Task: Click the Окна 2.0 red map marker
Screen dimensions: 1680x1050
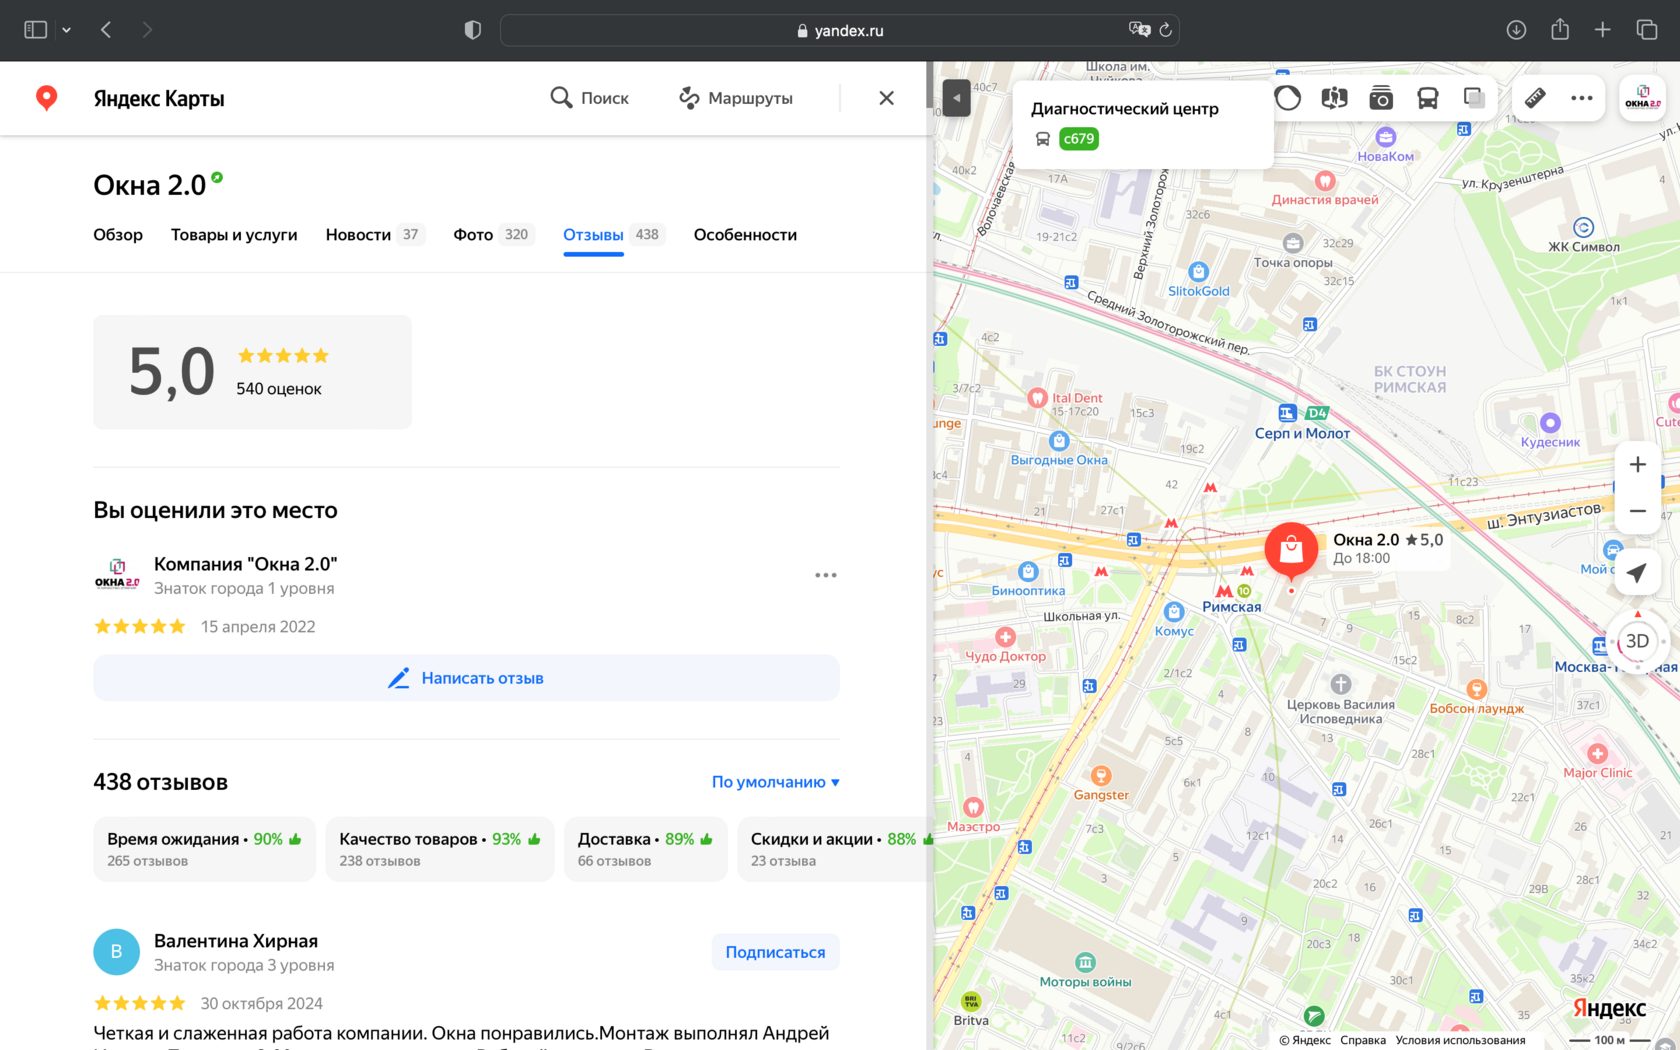Action: [1291, 550]
